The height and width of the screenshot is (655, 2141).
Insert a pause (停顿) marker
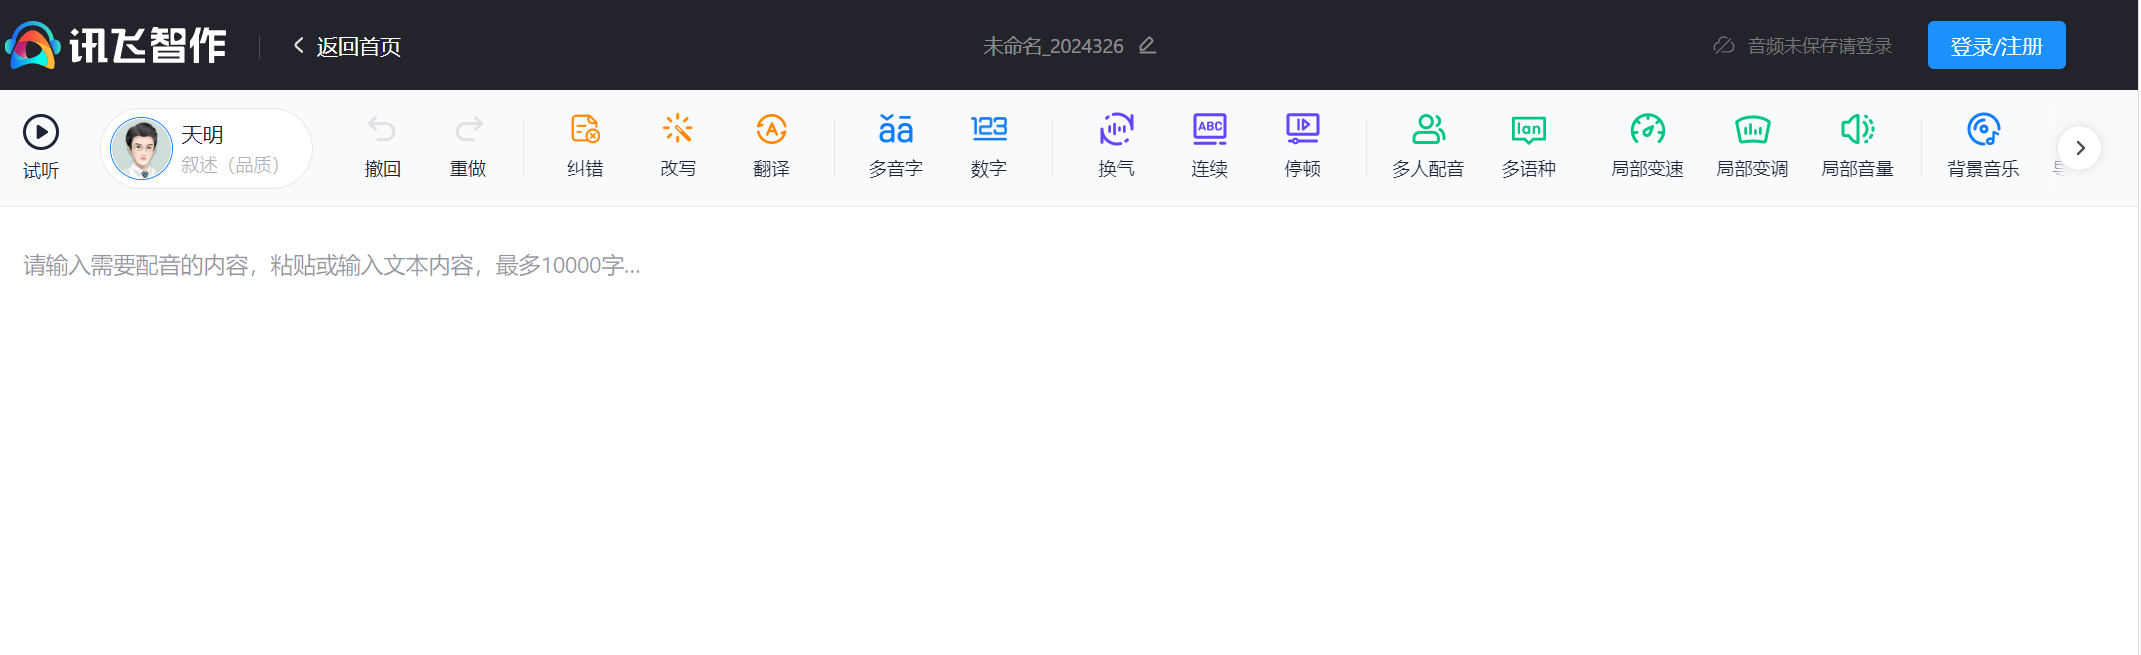[x=1302, y=130]
